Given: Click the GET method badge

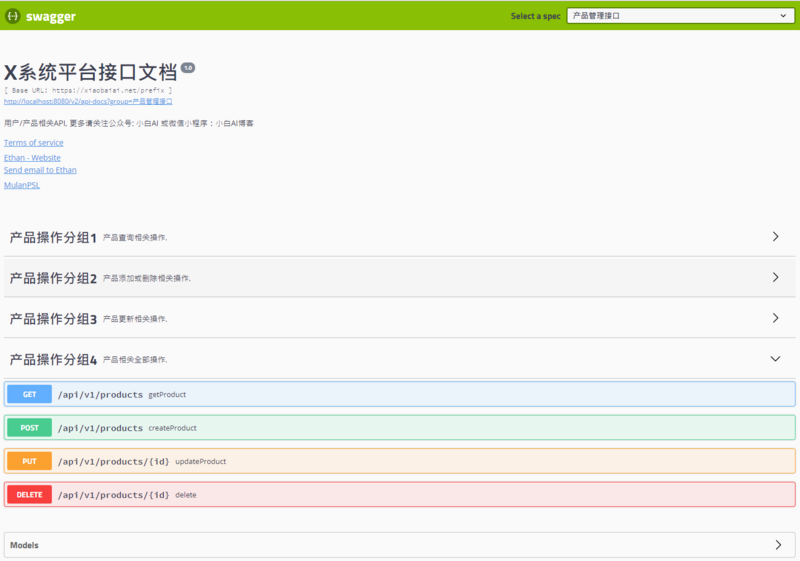Looking at the screenshot, I should tap(30, 394).
